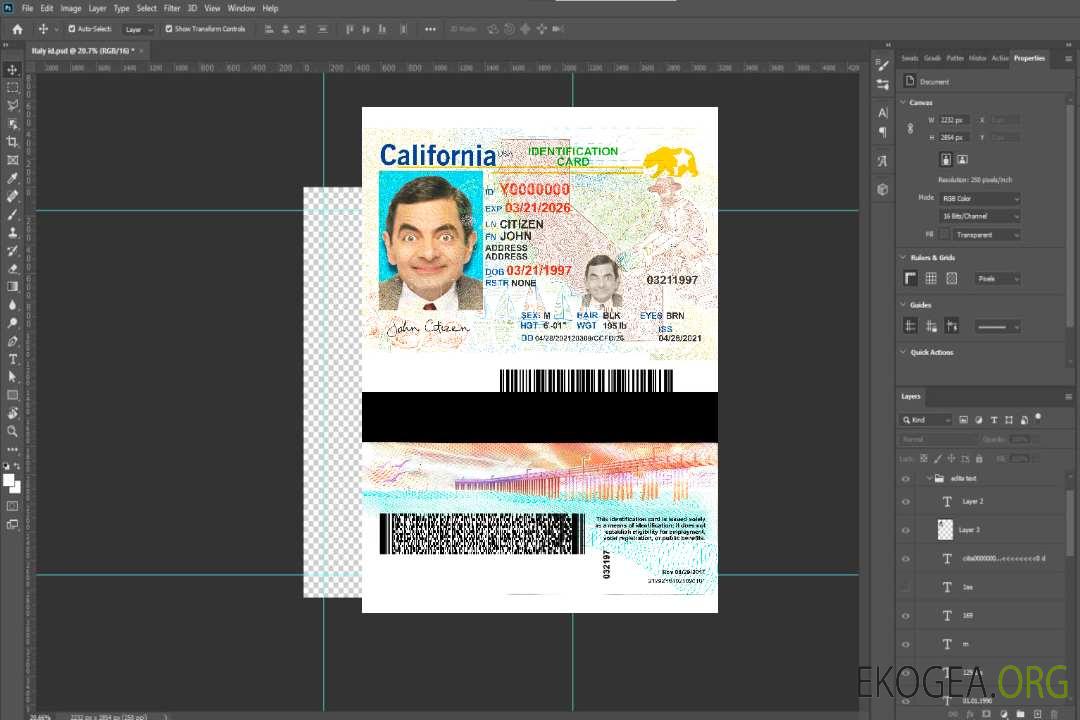Toggle Show Transform Controls checkbox
The height and width of the screenshot is (720, 1080).
click(169, 29)
